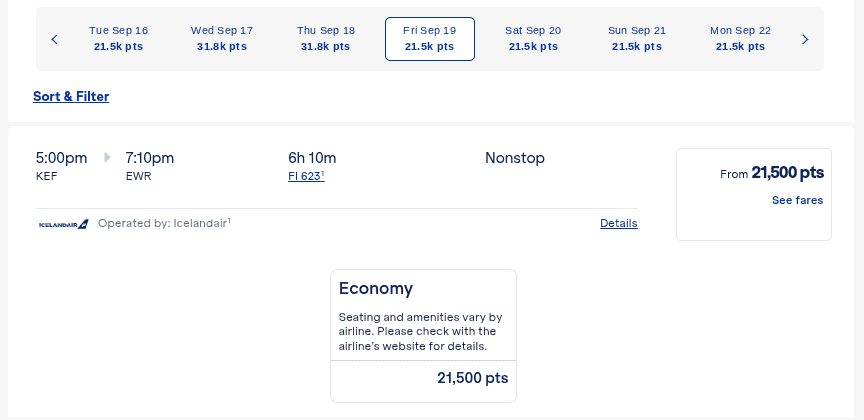
Task: Choose Thu Sep 18 for 31.8k pts
Action: click(x=326, y=39)
